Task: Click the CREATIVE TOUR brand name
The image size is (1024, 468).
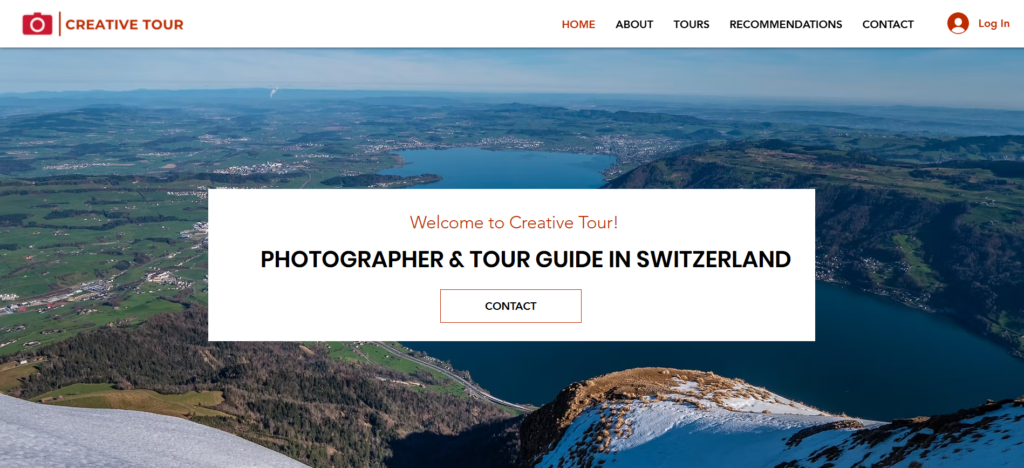Action: [x=124, y=25]
